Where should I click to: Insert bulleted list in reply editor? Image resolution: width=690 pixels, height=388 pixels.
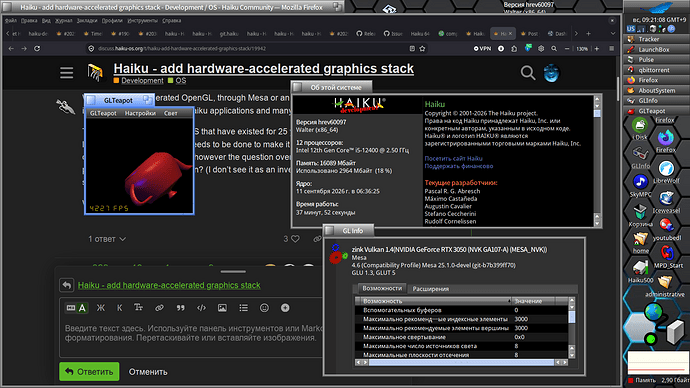[243, 308]
